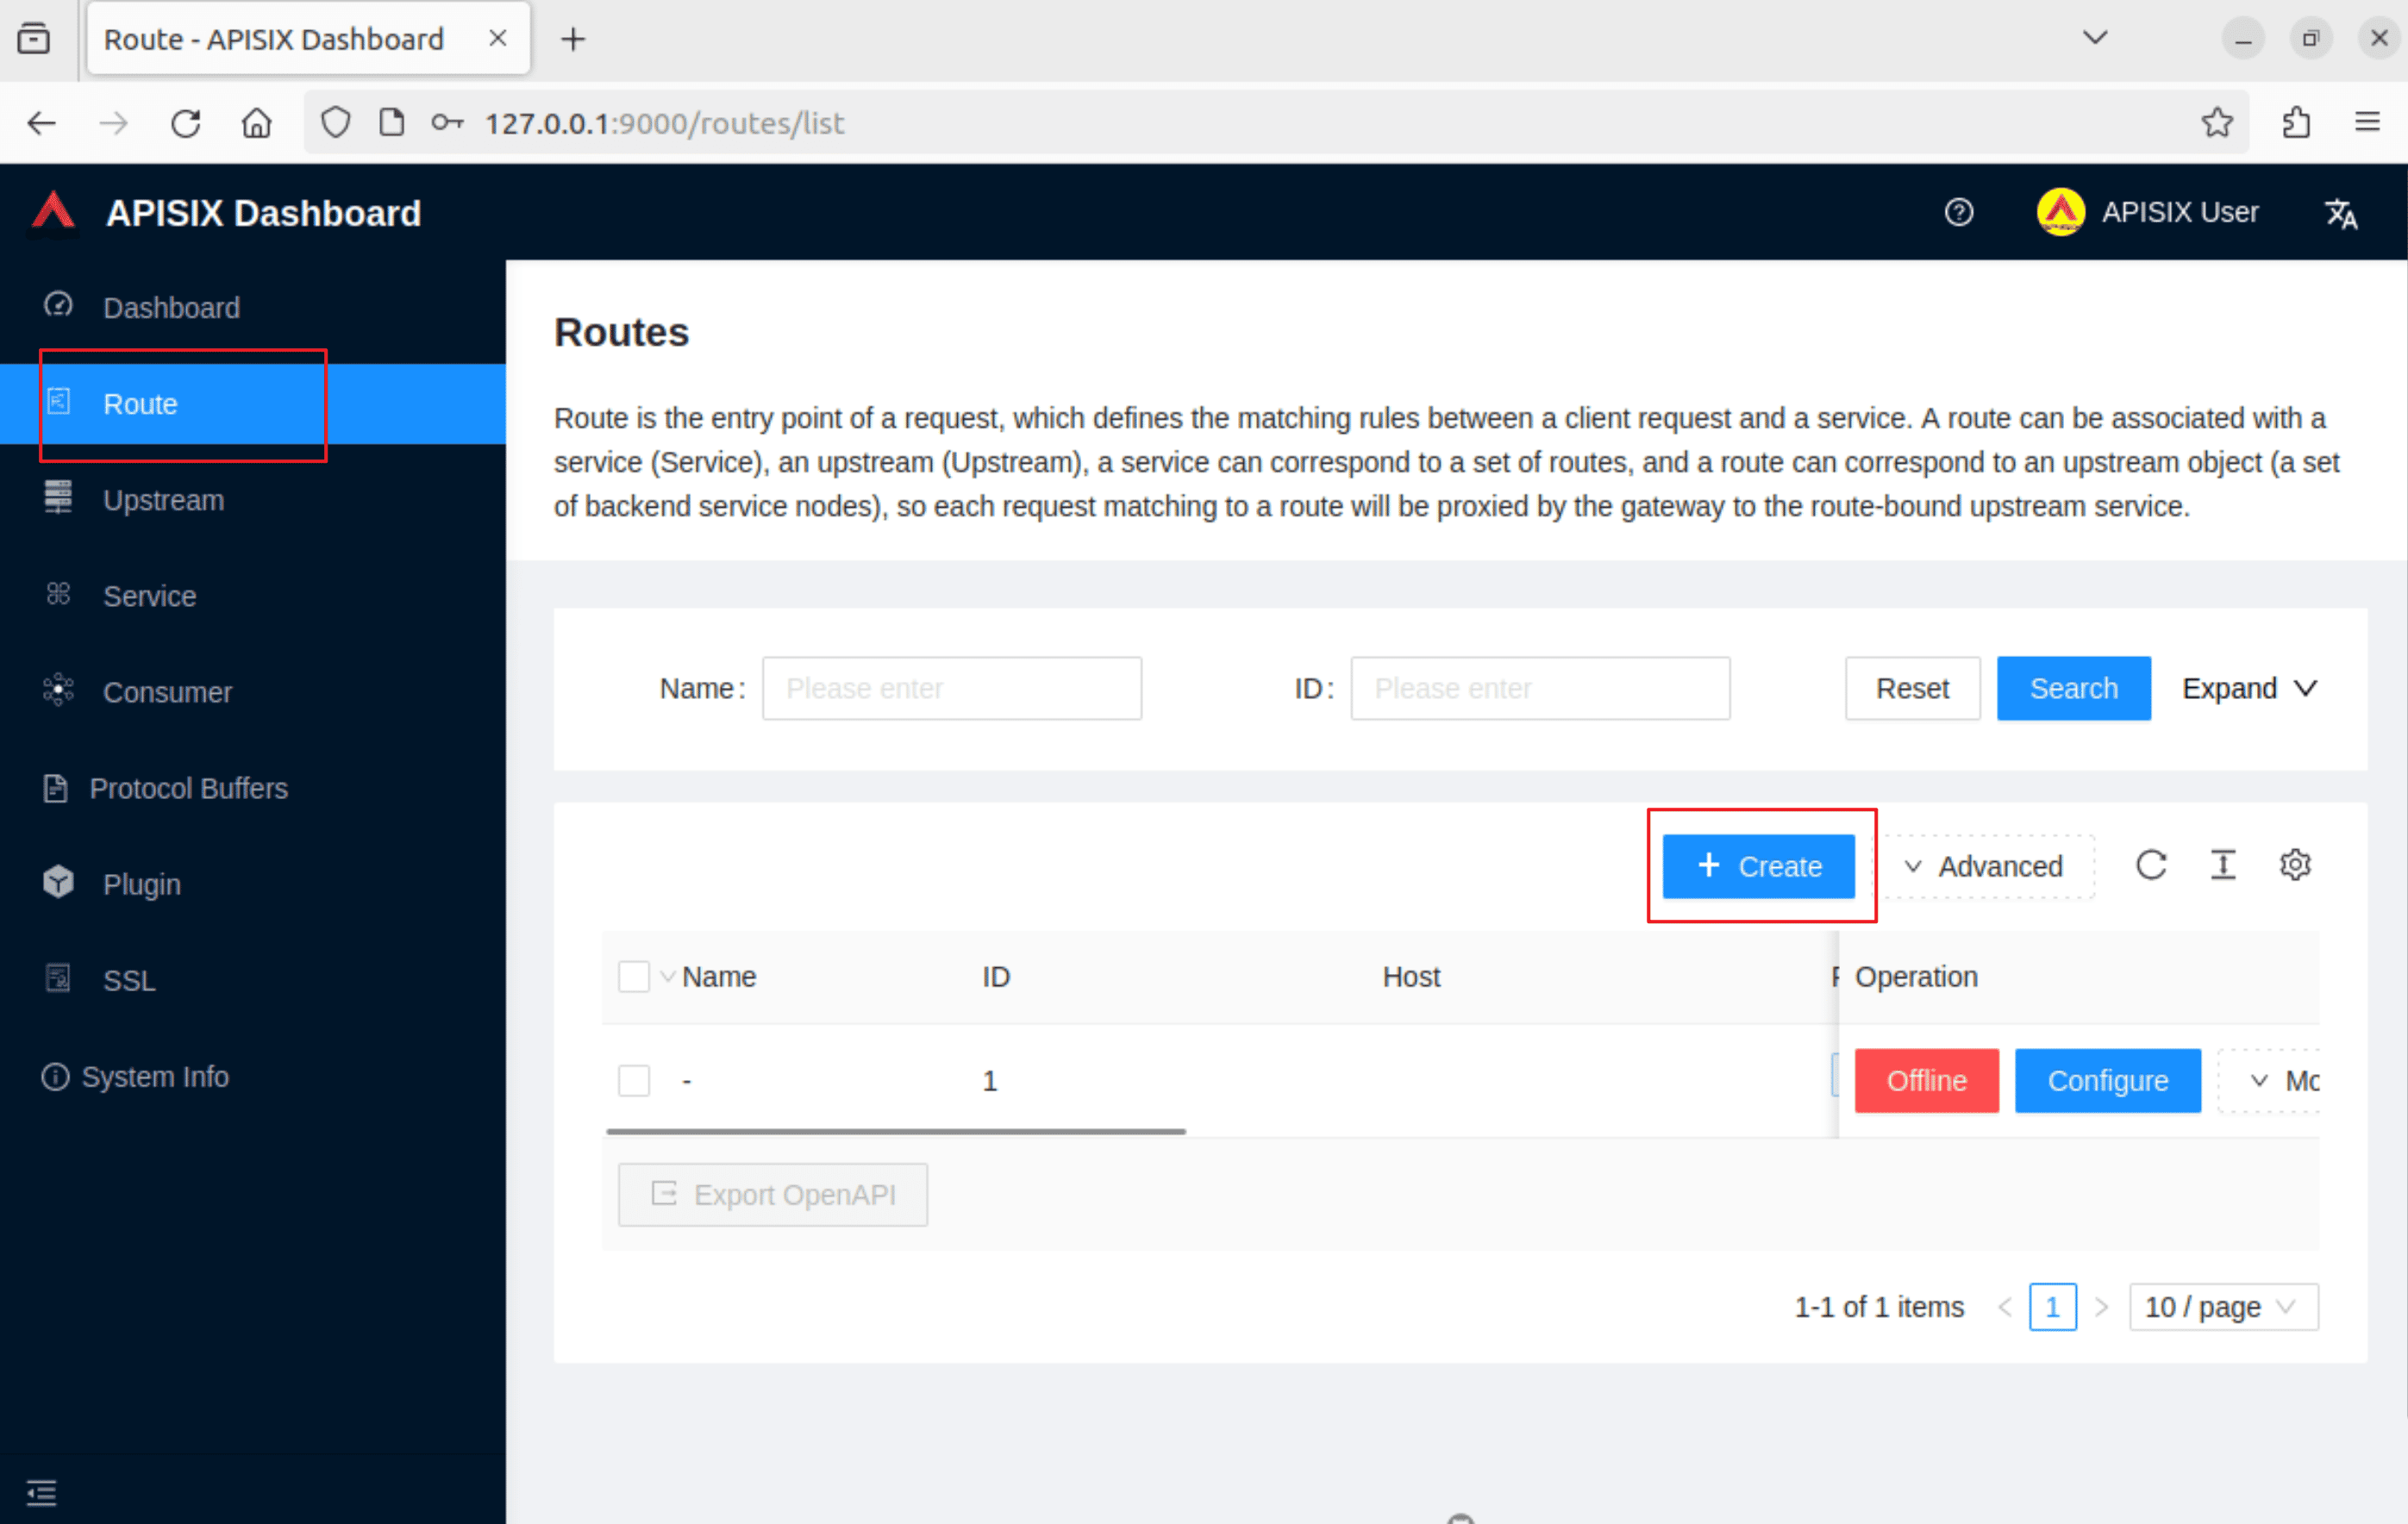The image size is (2408, 1524).
Task: Open the More dropdown in route row
Action: [2270, 1080]
